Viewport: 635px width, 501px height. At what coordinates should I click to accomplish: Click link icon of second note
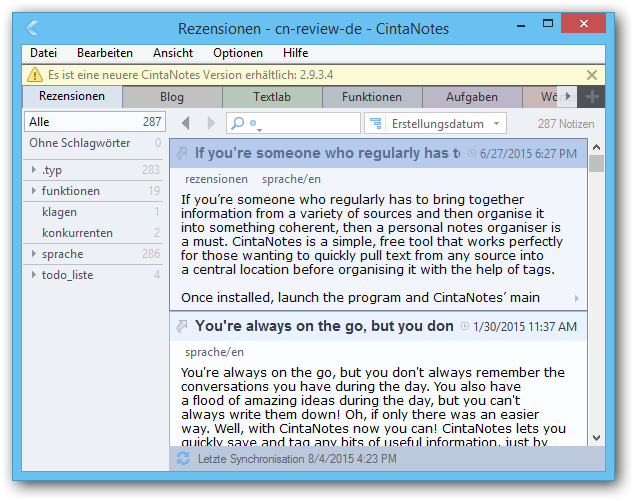point(182,326)
